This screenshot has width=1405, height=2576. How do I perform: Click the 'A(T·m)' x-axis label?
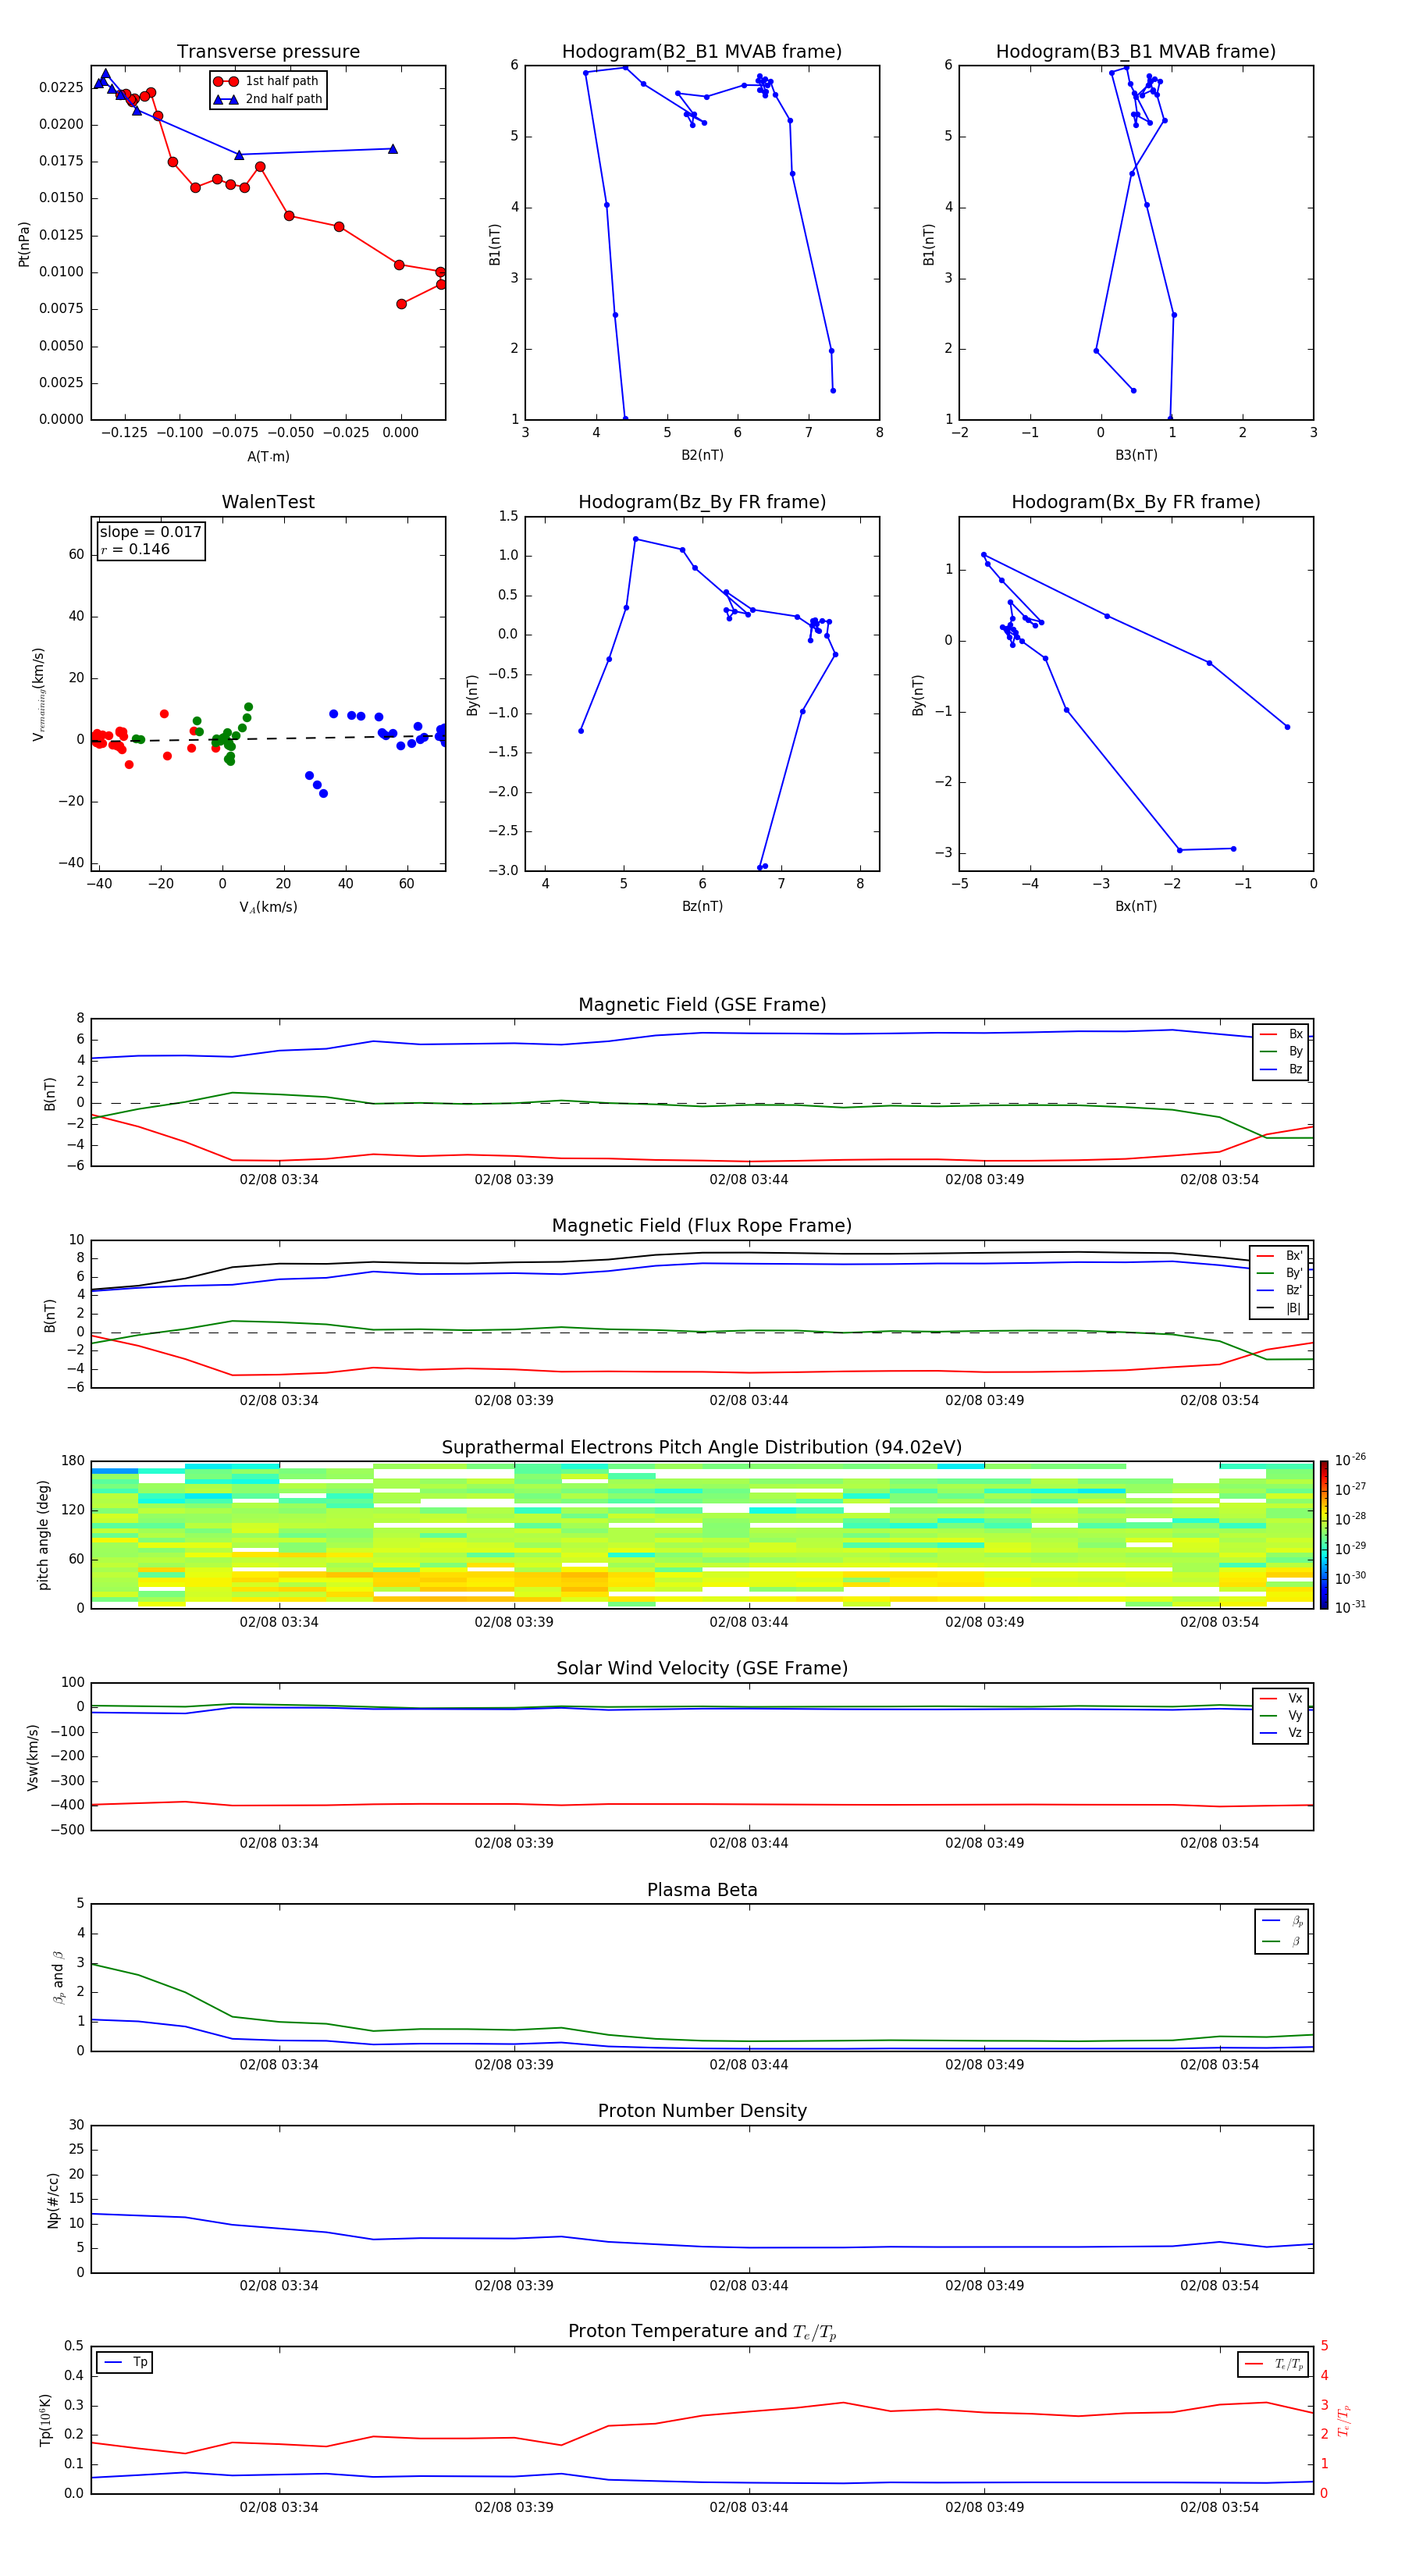click(268, 457)
